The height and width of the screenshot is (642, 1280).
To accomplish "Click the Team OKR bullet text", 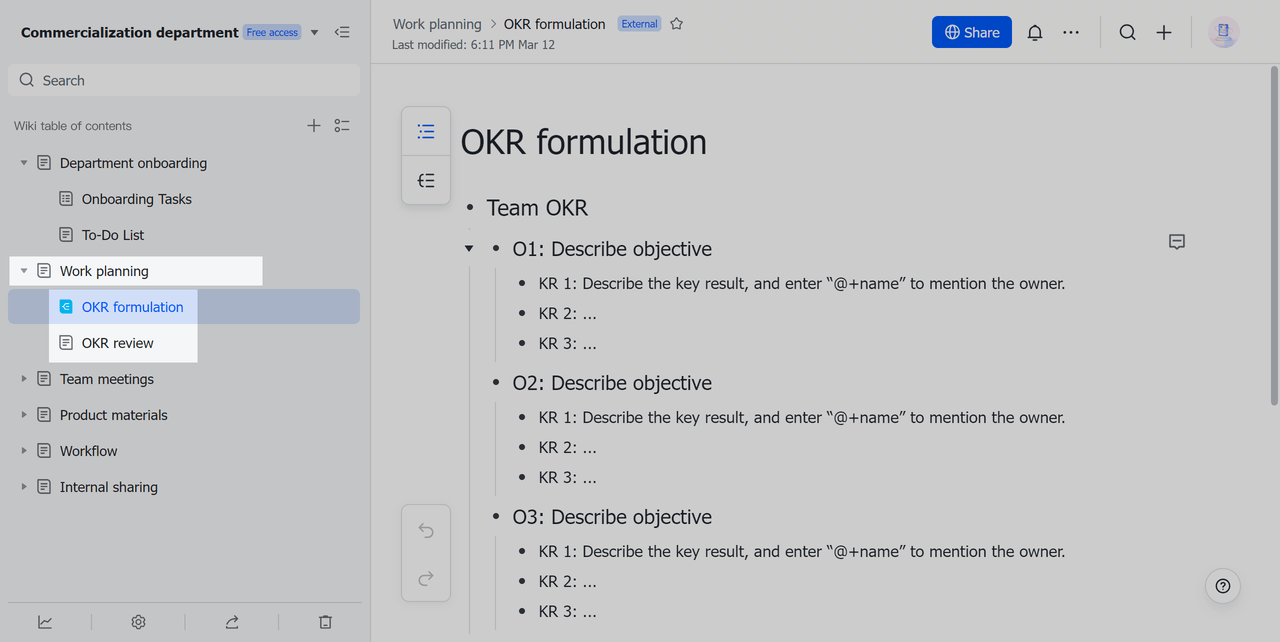I will tap(537, 208).
